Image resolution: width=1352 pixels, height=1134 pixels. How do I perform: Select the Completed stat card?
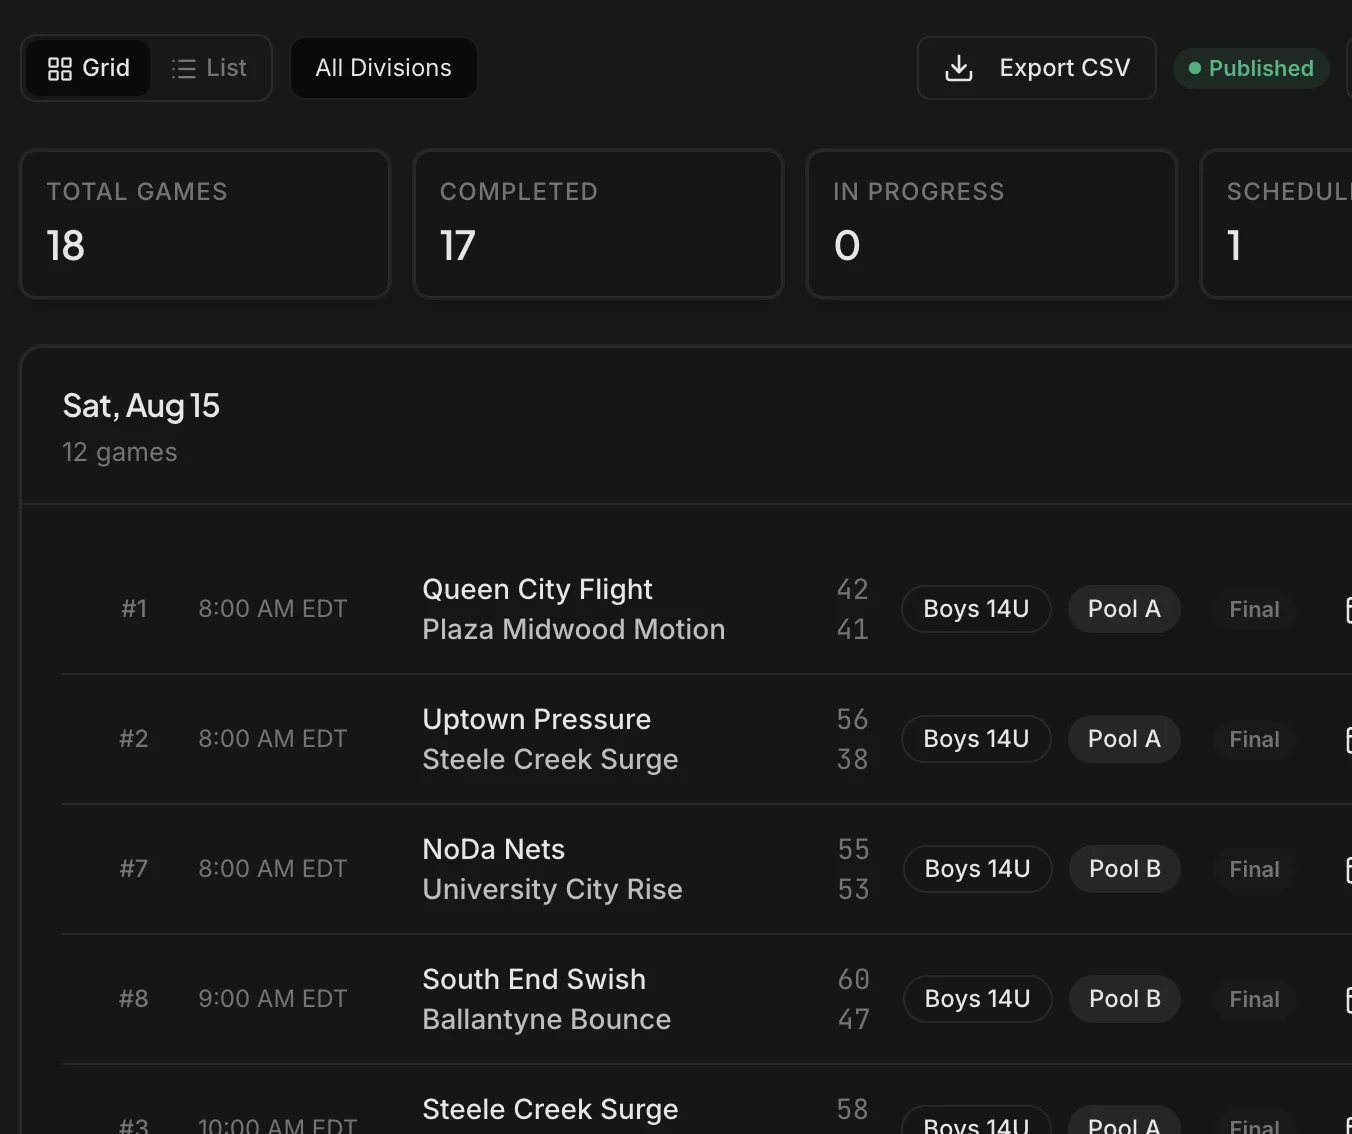(598, 224)
